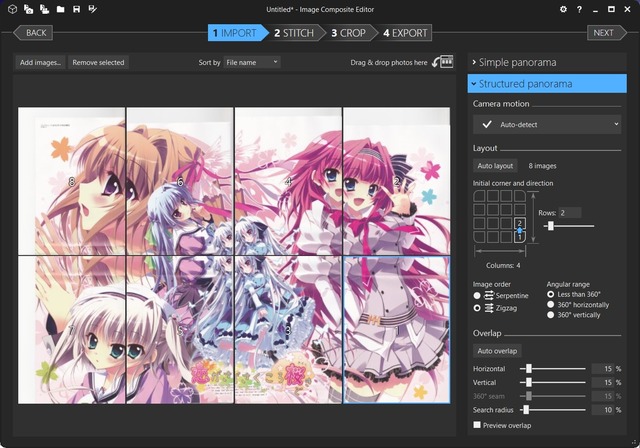Select image thumbnail numbered 8
Screen dimensions: 640x448
click(x=72, y=182)
